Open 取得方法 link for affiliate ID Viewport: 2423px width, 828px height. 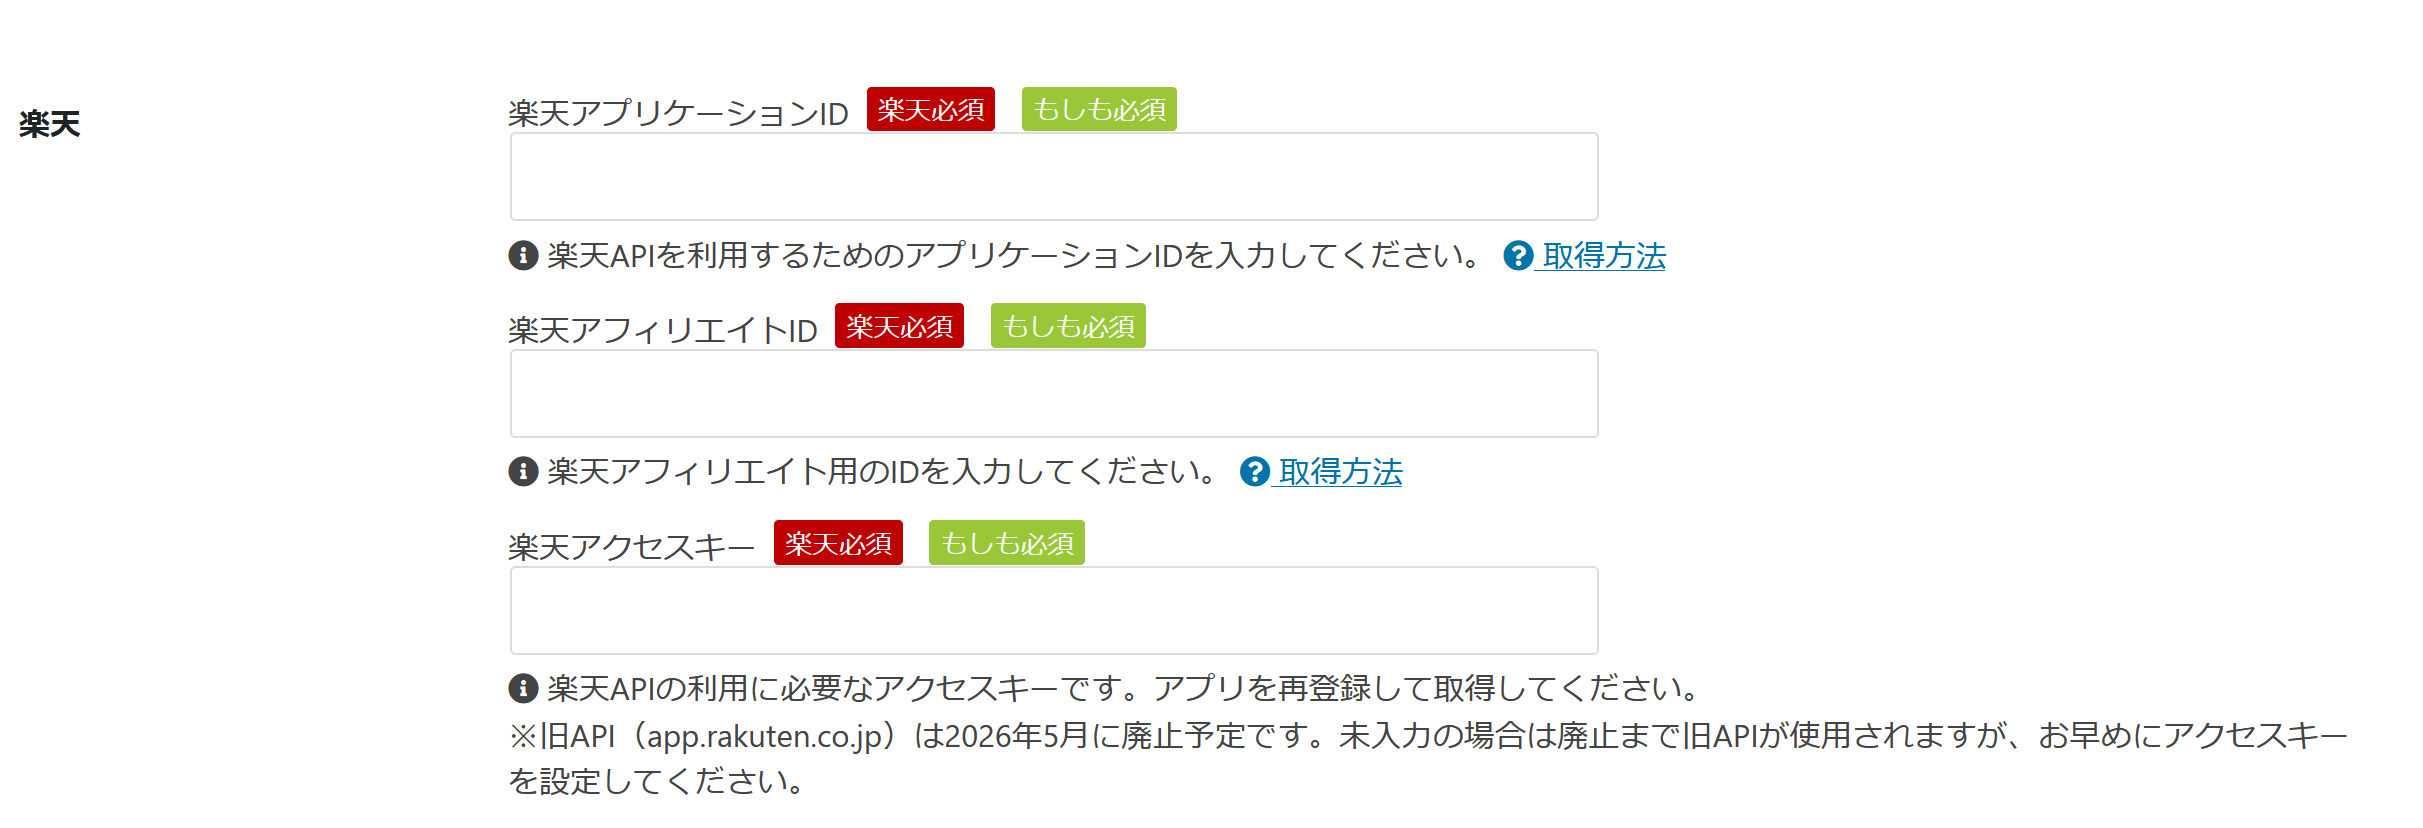[x=1340, y=472]
